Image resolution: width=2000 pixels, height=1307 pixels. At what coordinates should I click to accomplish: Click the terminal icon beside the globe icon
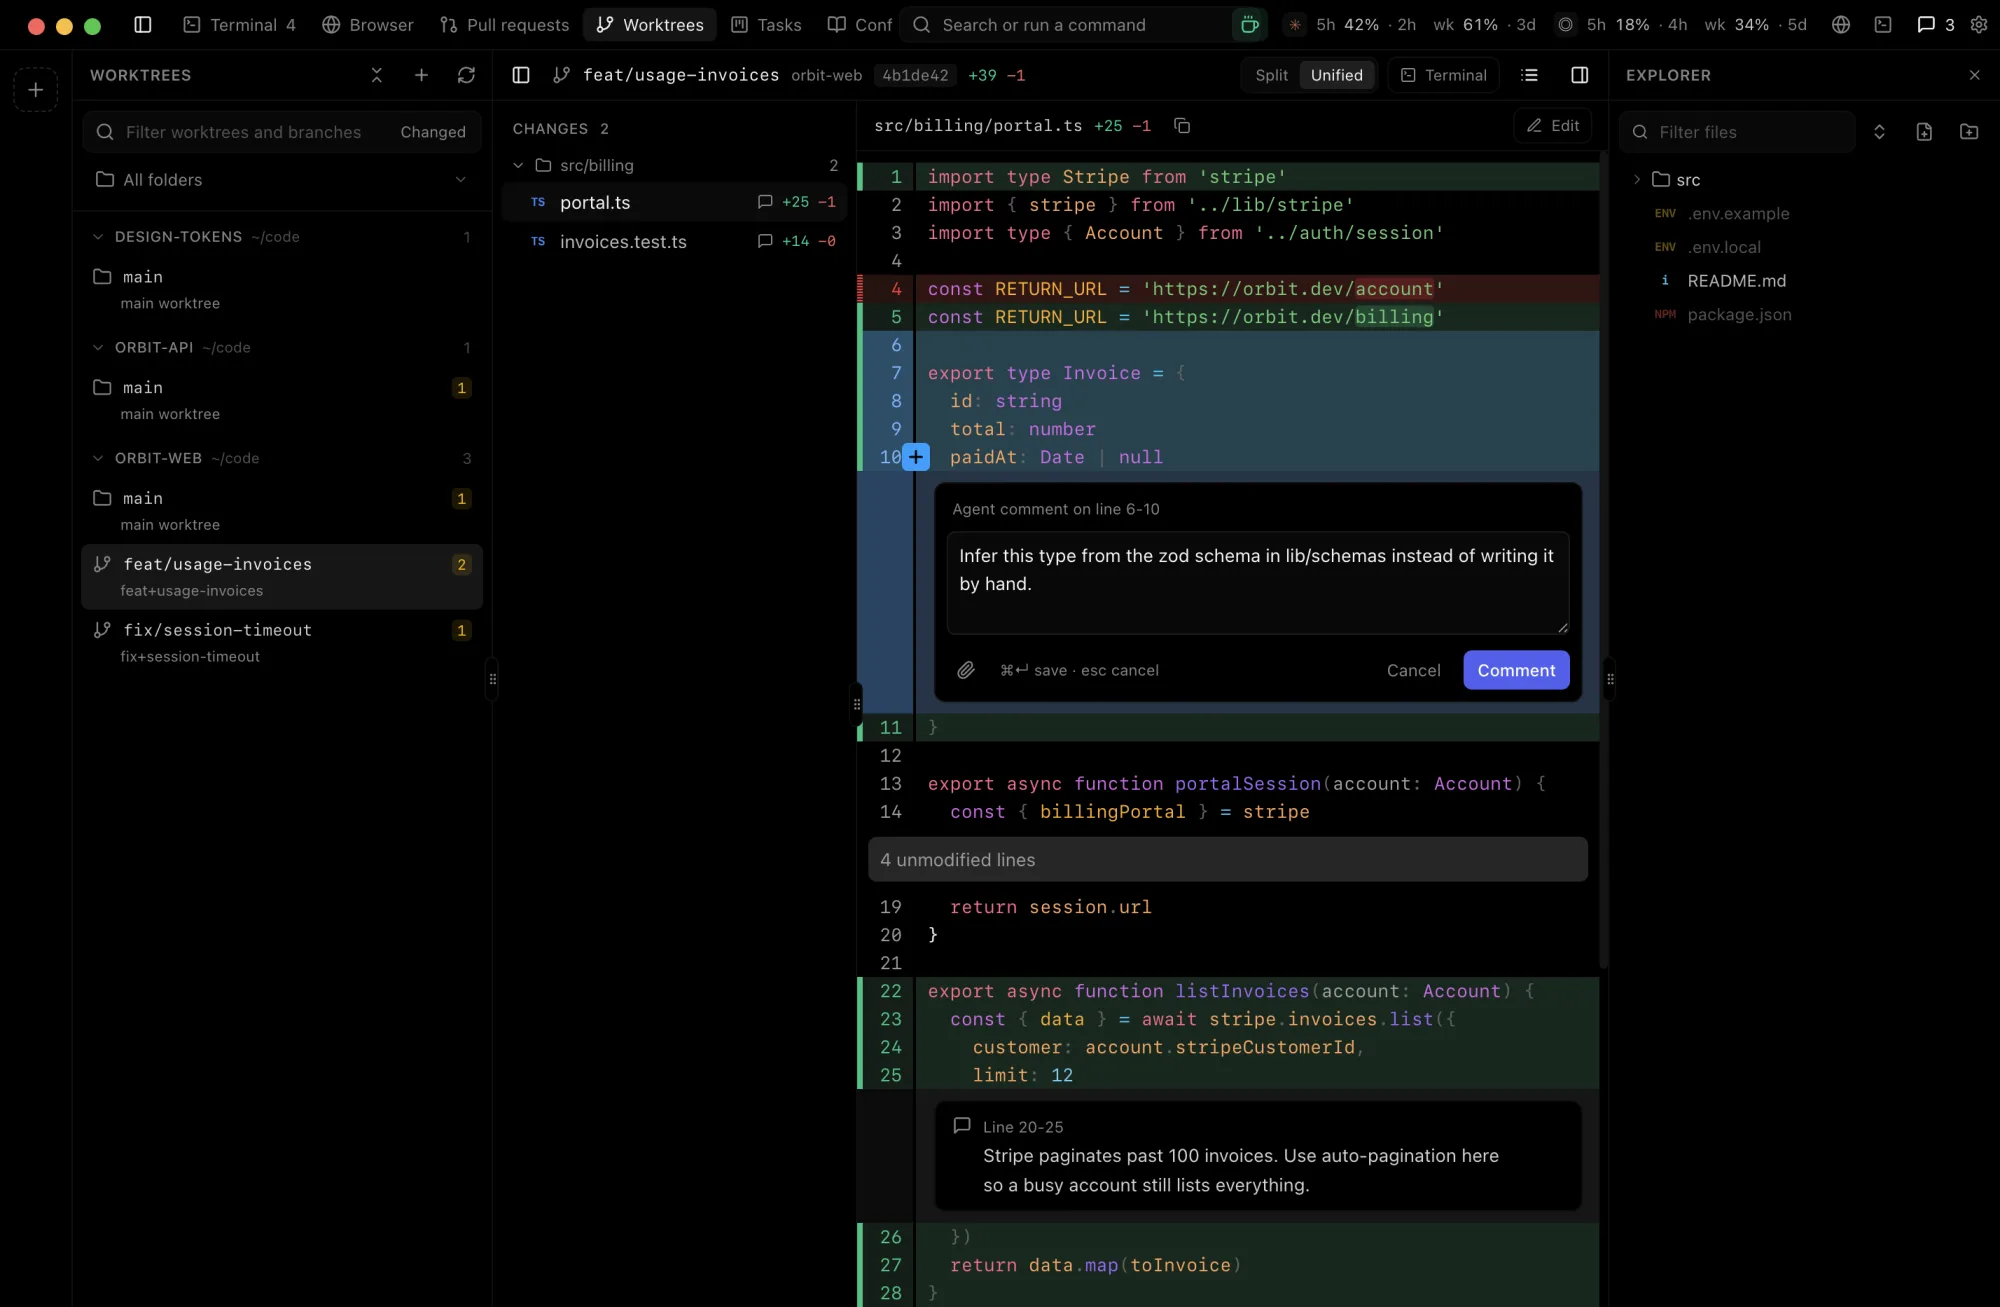point(1883,25)
